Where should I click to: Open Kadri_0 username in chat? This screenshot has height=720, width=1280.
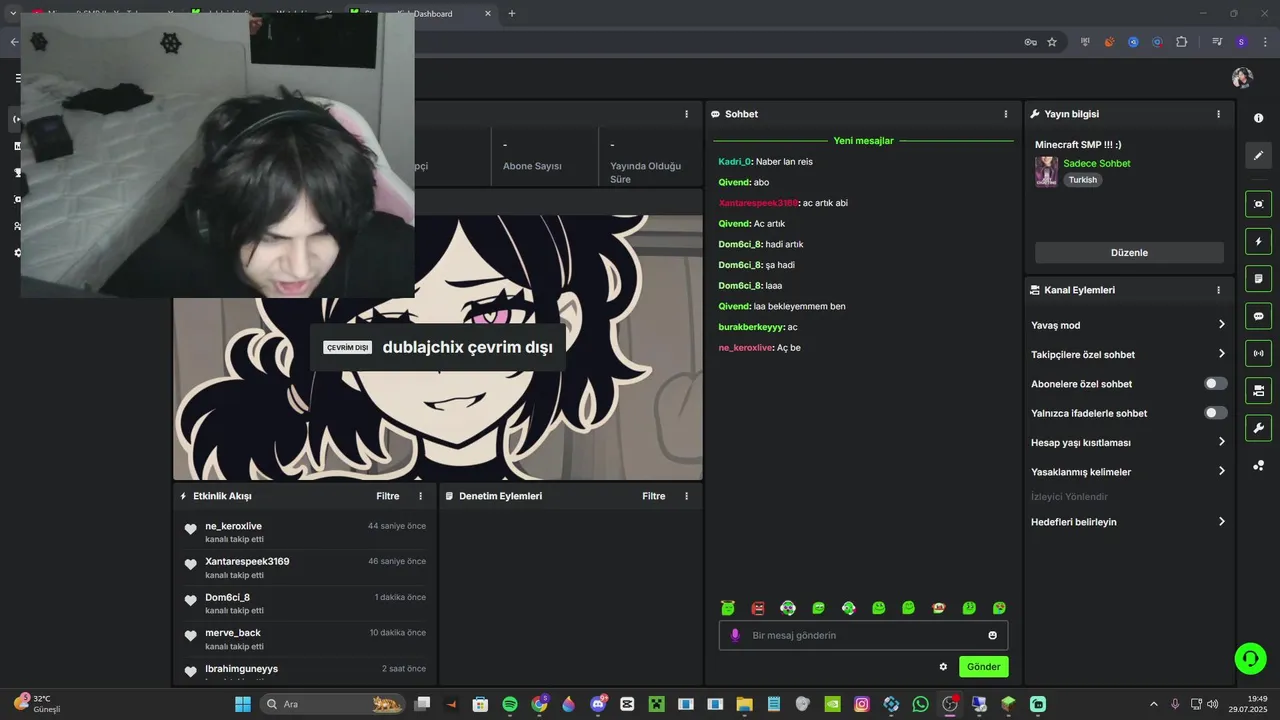click(x=734, y=161)
